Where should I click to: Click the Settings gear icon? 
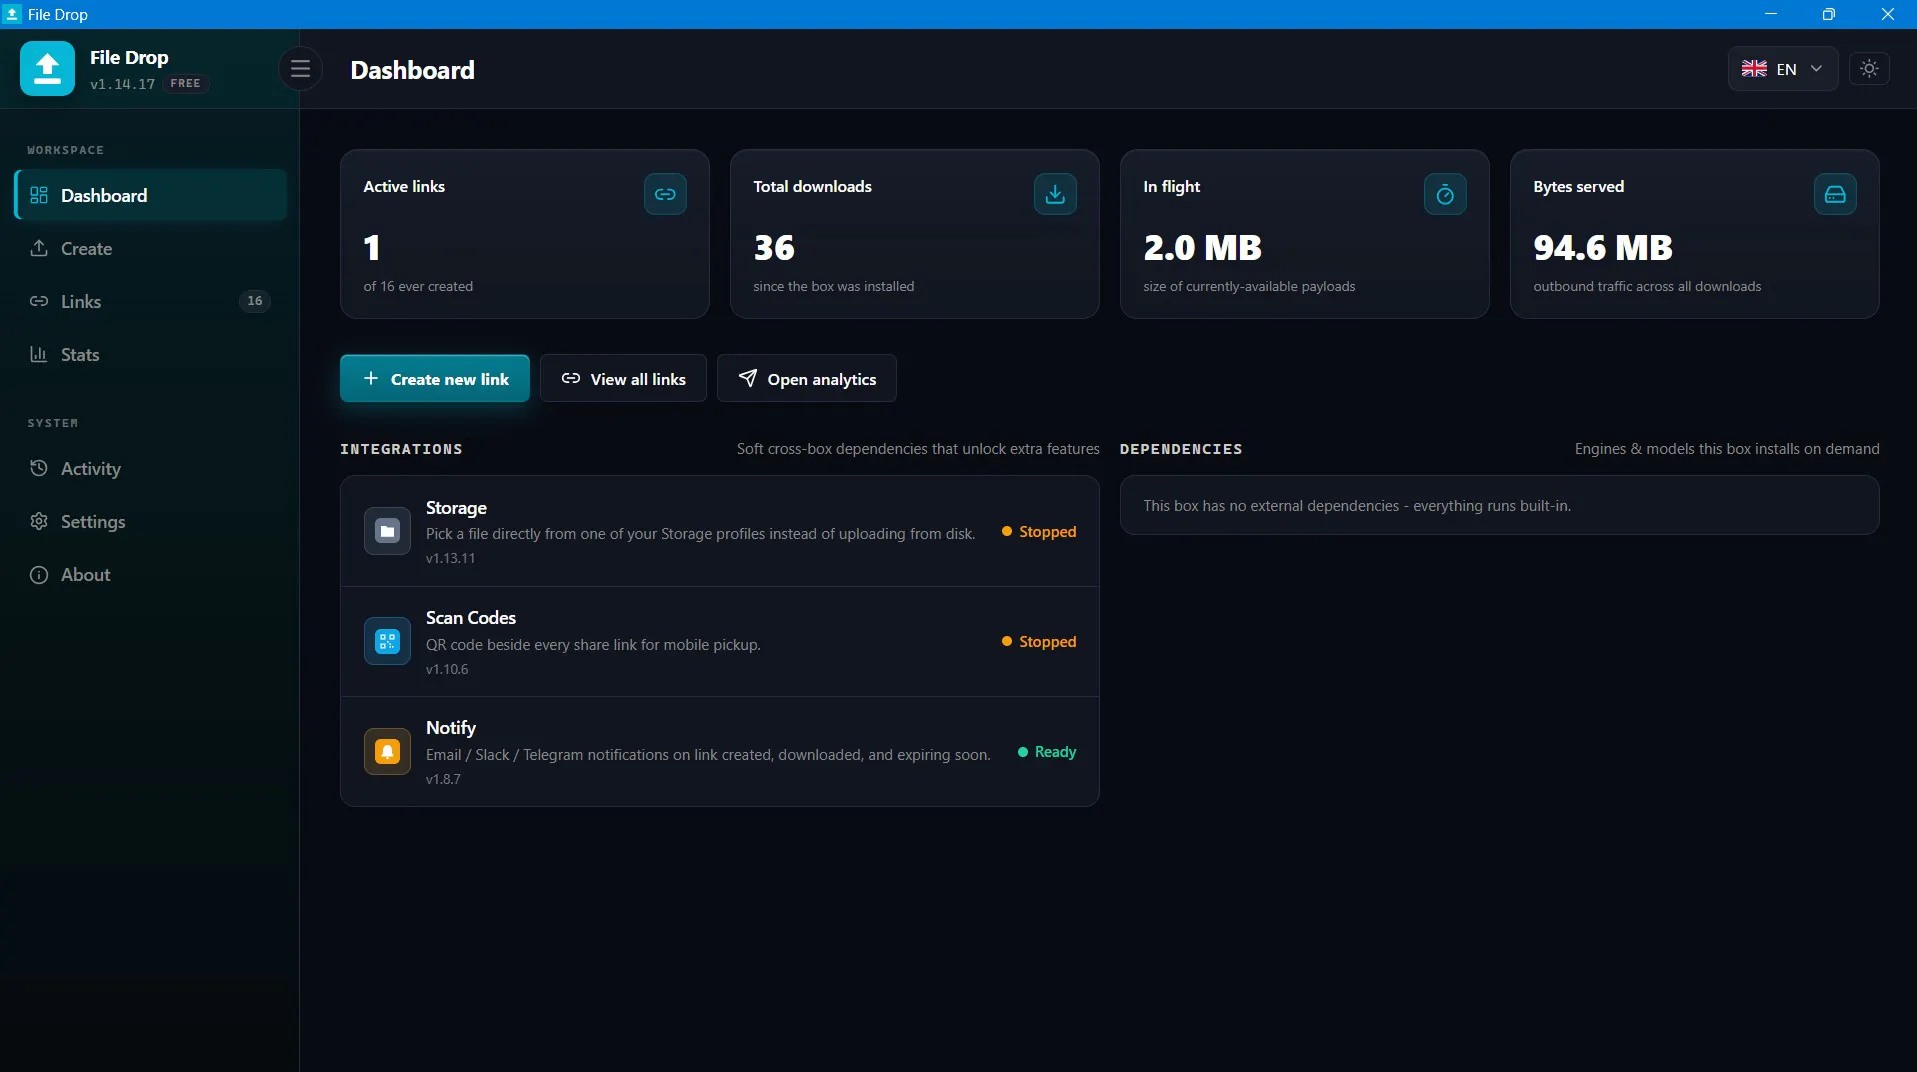click(x=39, y=521)
